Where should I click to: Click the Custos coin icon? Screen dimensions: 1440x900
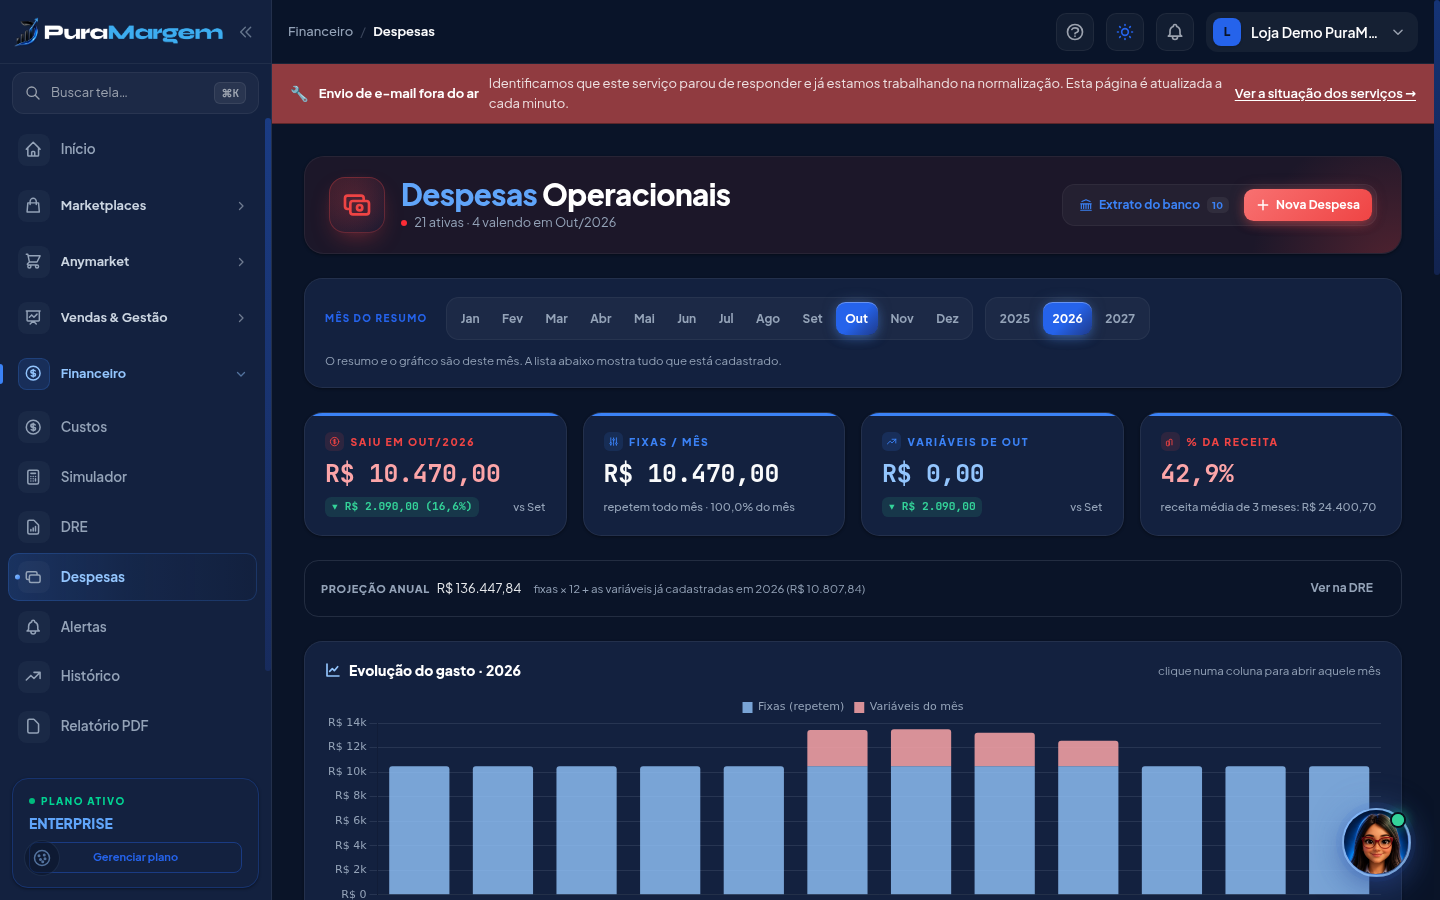click(33, 427)
